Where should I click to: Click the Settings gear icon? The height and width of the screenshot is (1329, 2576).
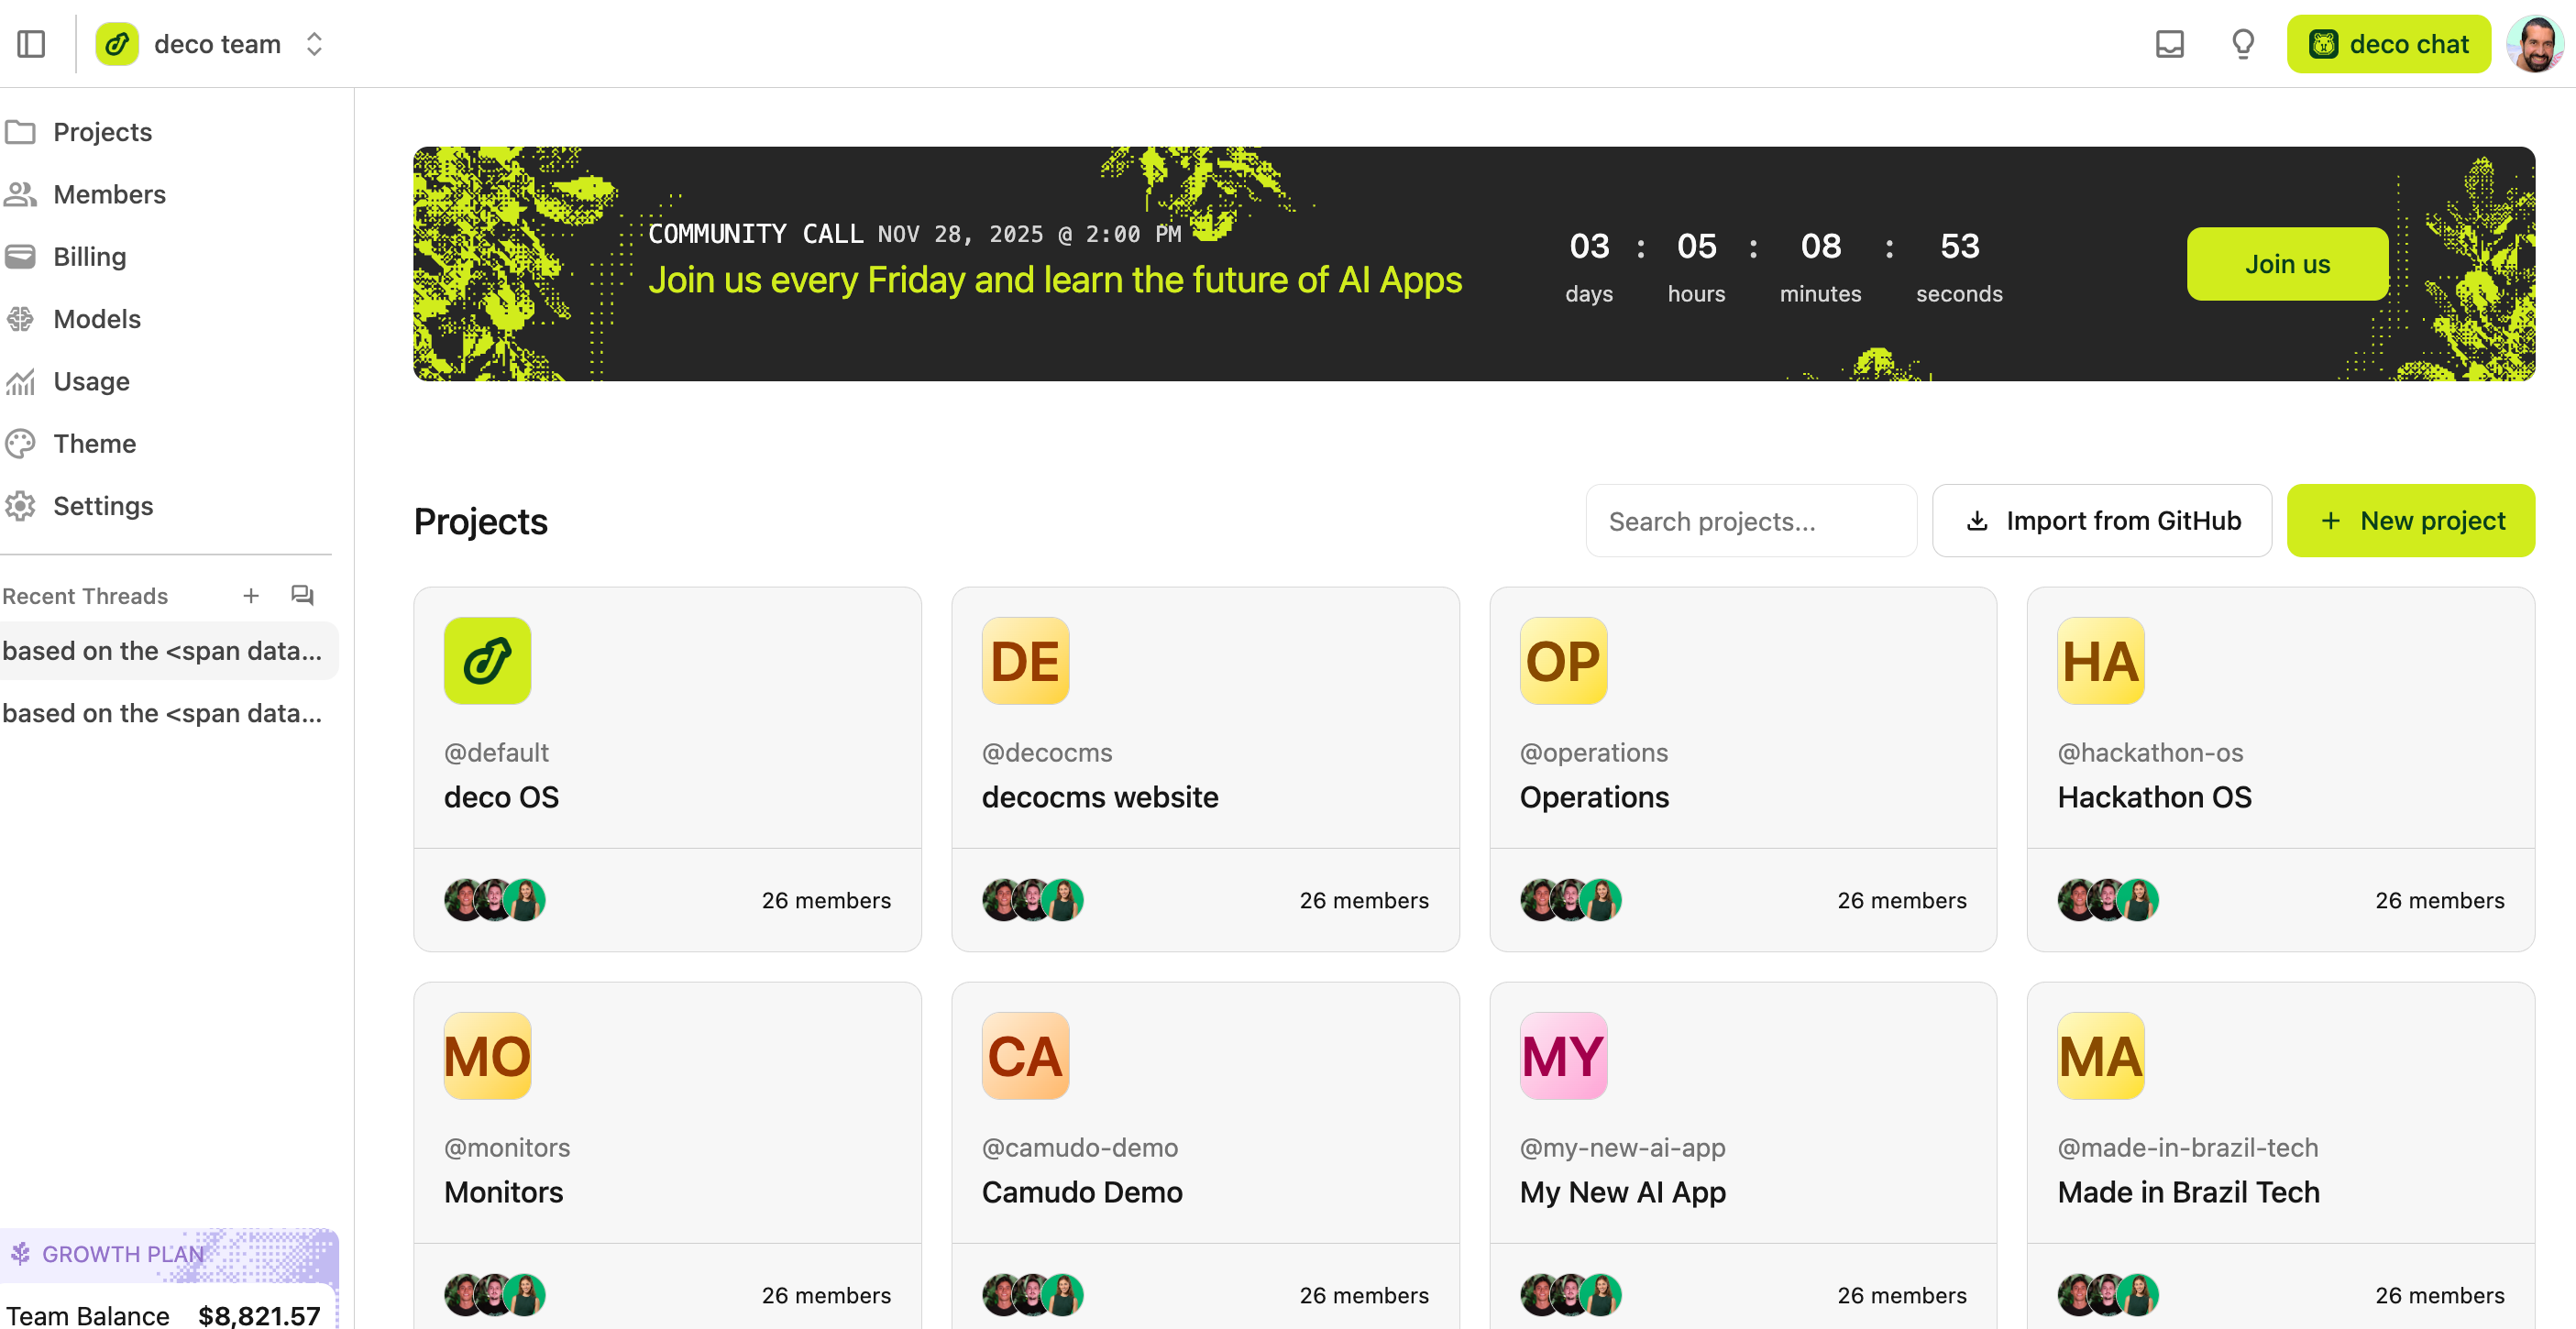[x=20, y=506]
